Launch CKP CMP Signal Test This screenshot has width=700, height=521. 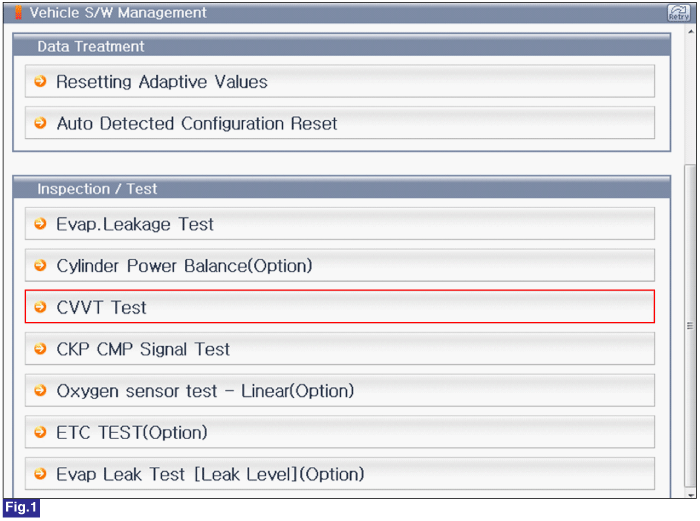tap(340, 349)
